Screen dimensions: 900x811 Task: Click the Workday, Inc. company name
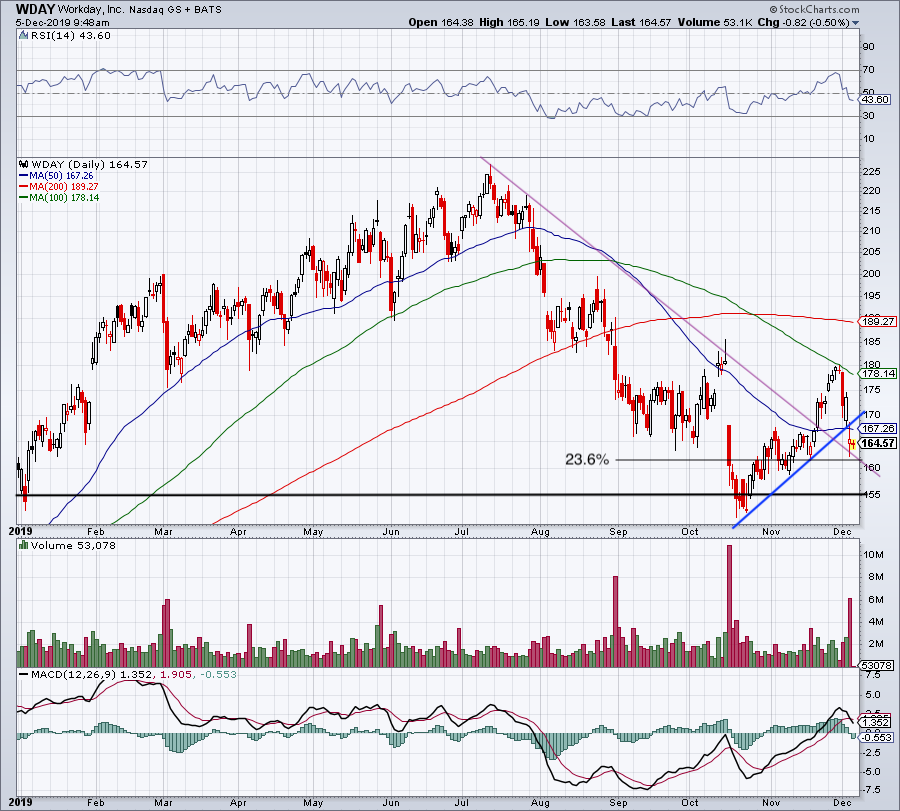[91, 10]
